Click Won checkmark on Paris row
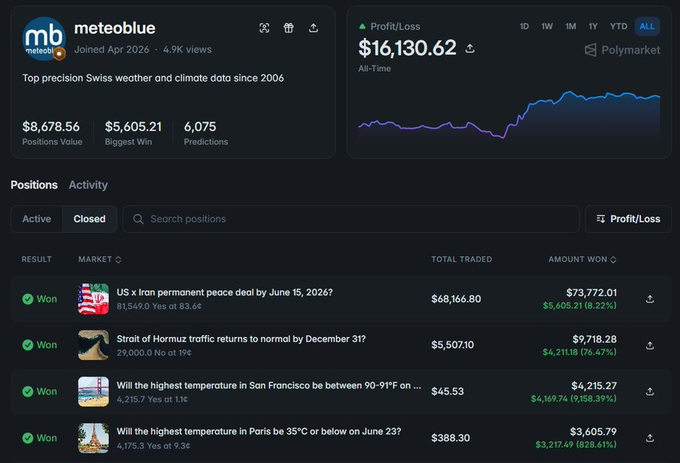 (x=28, y=438)
